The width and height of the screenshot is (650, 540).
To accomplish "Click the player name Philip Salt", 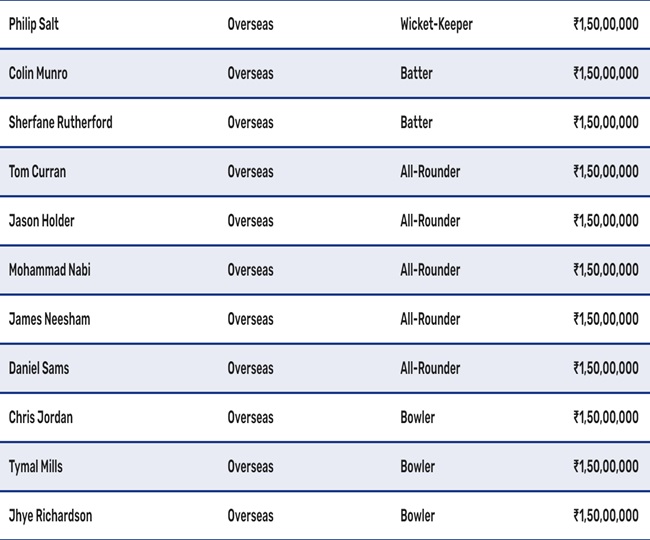I will point(33,24).
